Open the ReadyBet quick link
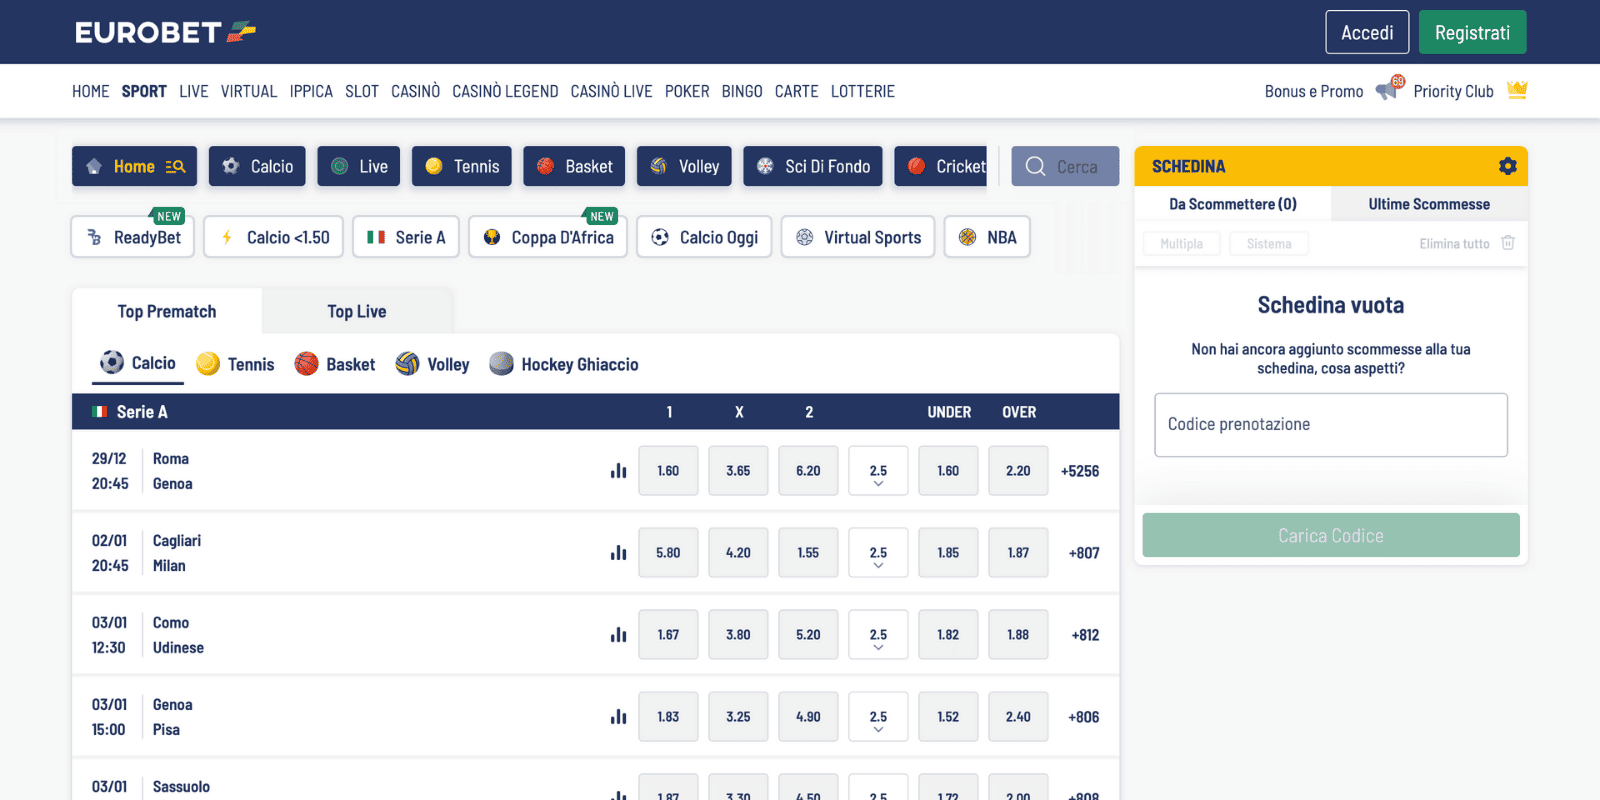The width and height of the screenshot is (1600, 800). [133, 237]
